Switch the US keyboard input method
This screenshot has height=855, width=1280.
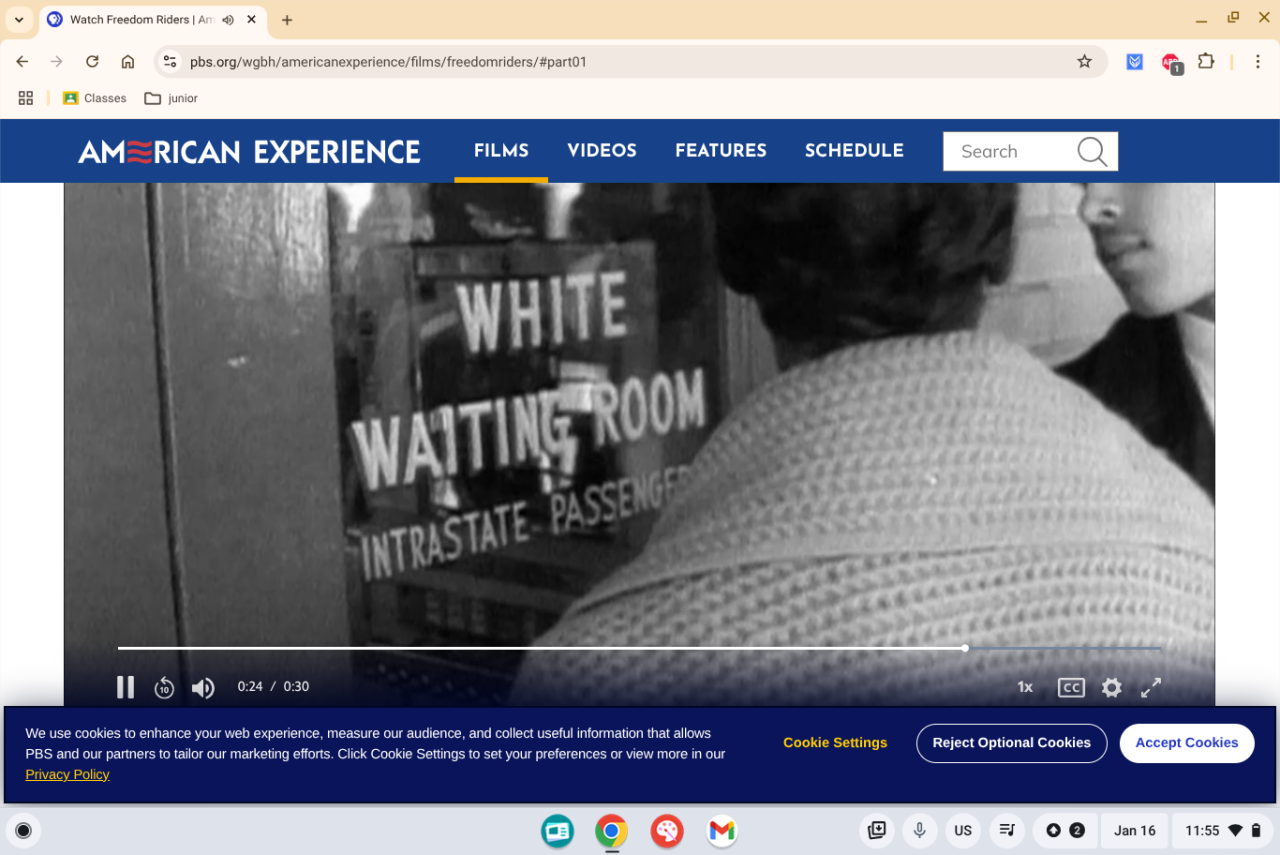(x=963, y=831)
